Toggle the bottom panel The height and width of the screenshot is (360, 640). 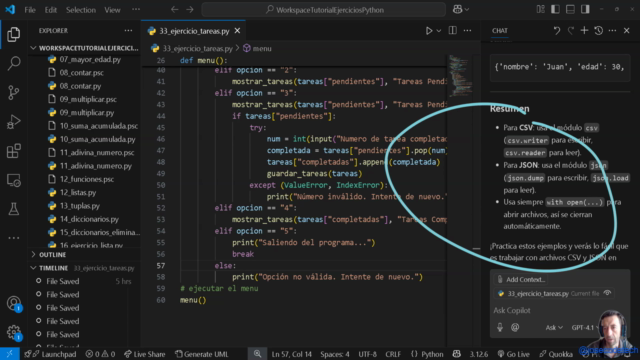[570, 9]
